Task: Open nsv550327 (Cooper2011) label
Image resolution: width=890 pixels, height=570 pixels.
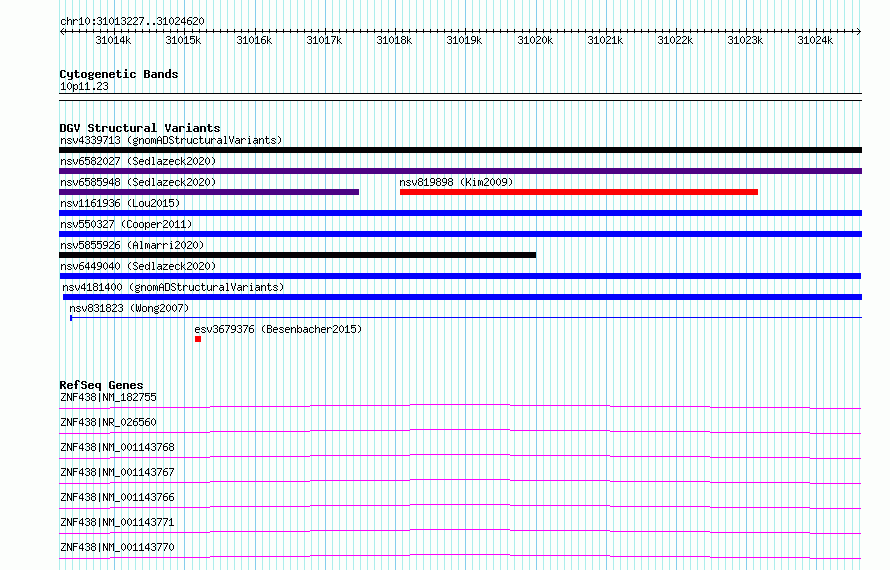Action: coord(126,224)
